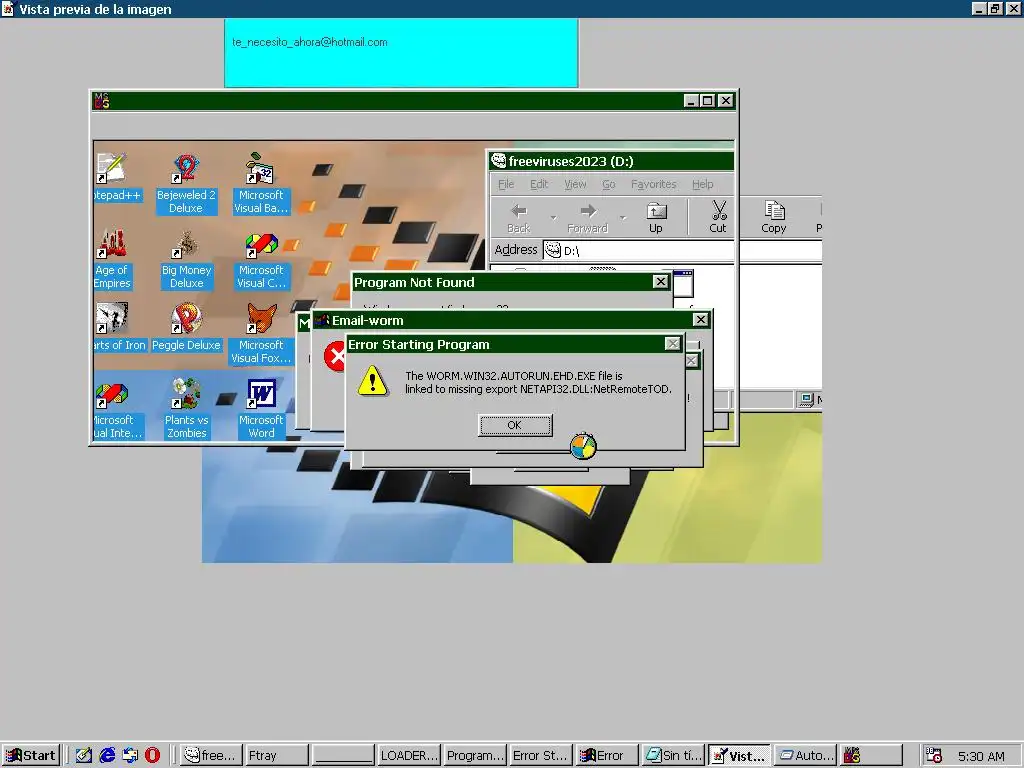The width and height of the screenshot is (1024, 768).
Task: Open the View menu in freeviruses2023 window
Action: pyautogui.click(x=575, y=184)
